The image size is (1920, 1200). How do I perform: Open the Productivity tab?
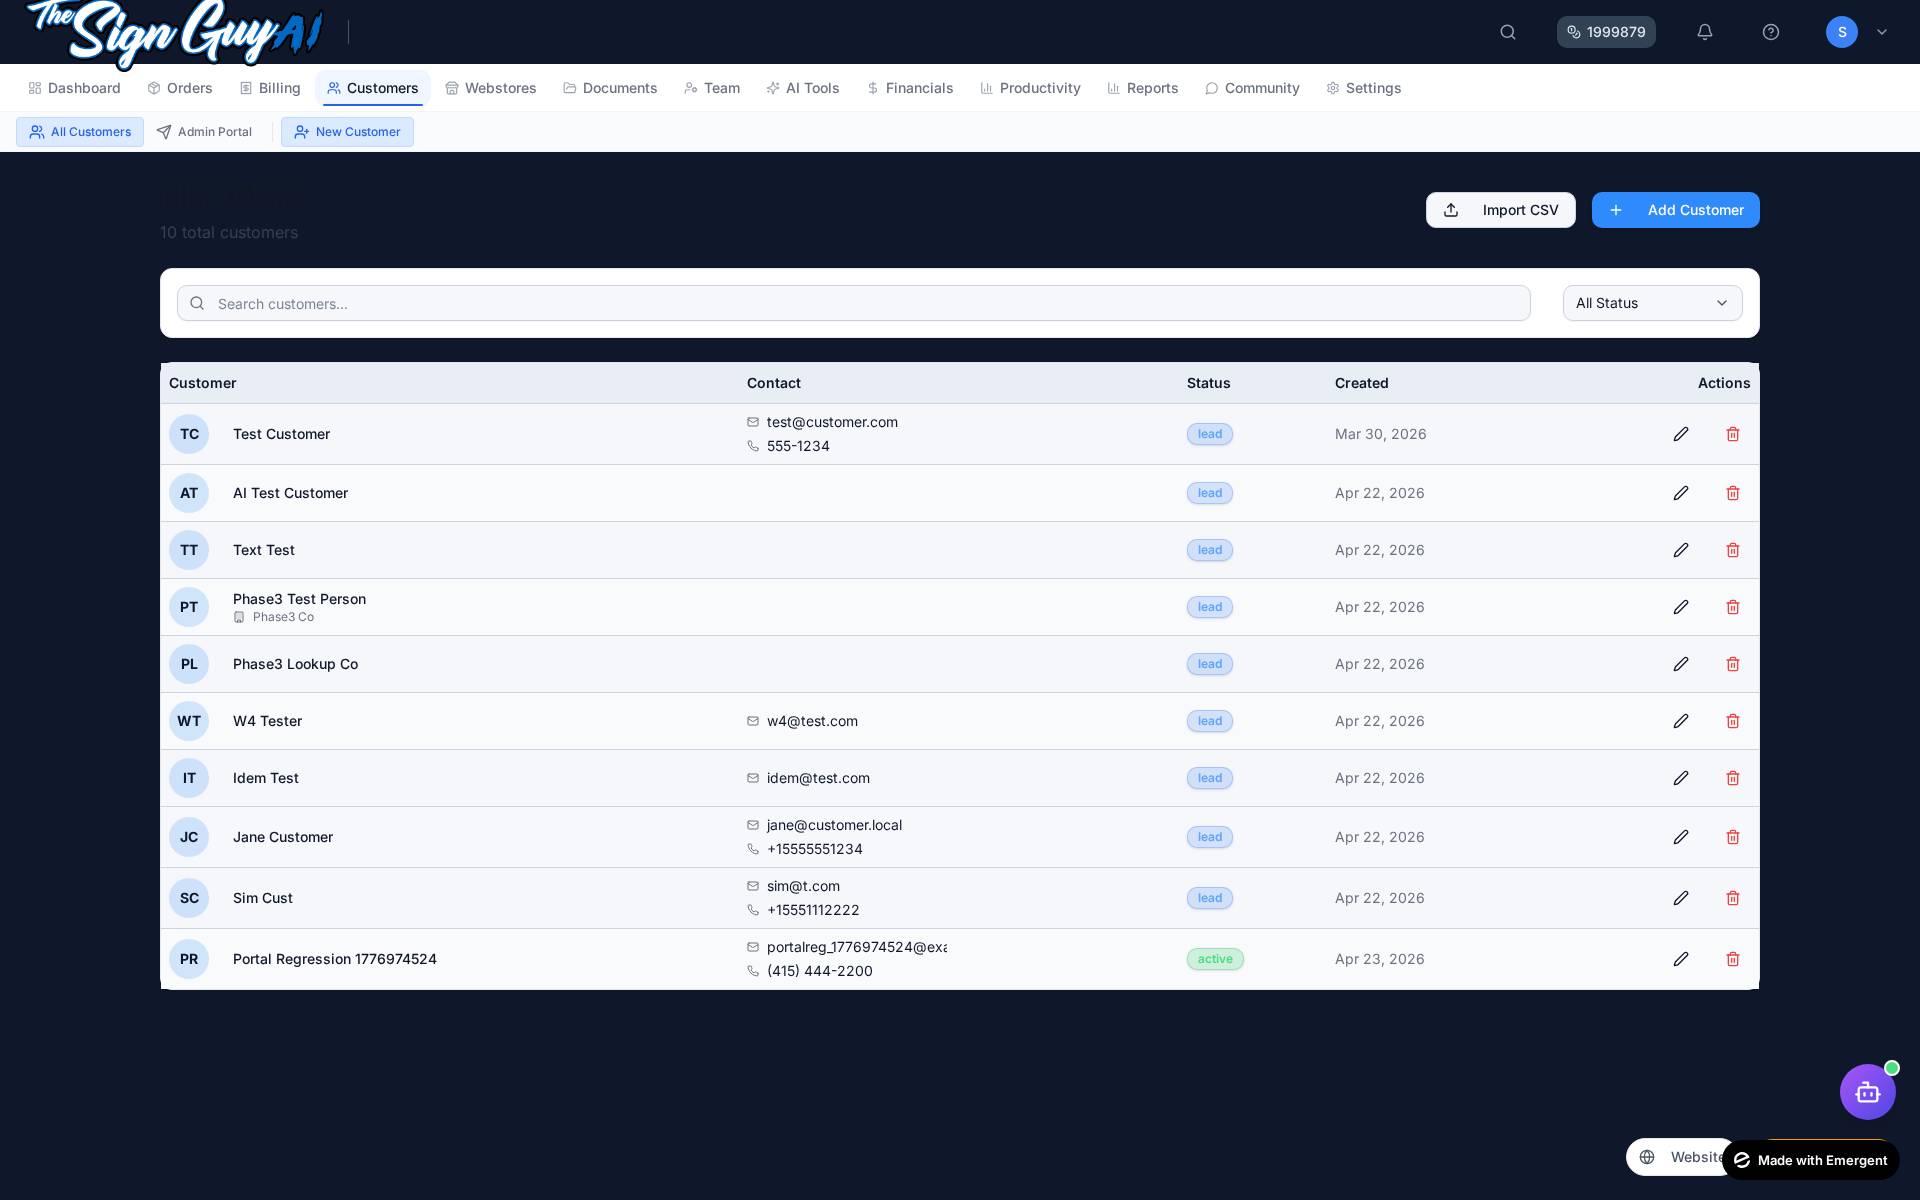[x=1030, y=88]
